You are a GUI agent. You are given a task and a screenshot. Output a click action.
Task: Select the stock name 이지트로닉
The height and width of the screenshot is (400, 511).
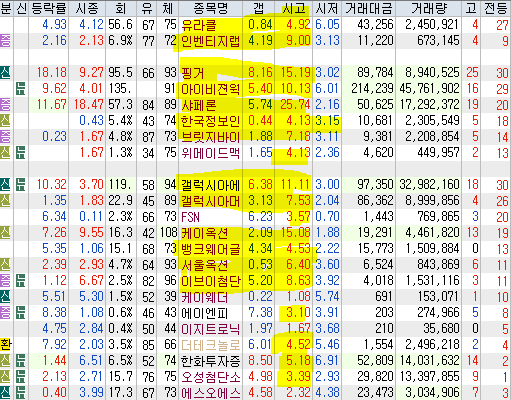pyautogui.click(x=210, y=329)
